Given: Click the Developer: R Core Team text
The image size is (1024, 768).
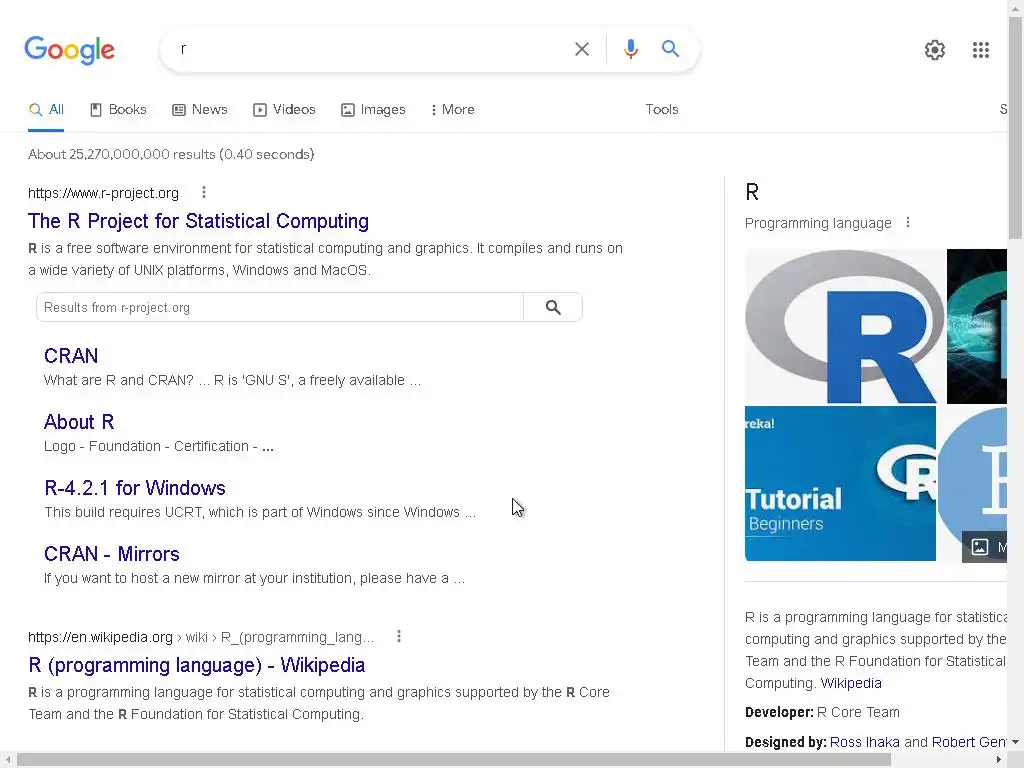Looking at the screenshot, I should coord(822,712).
